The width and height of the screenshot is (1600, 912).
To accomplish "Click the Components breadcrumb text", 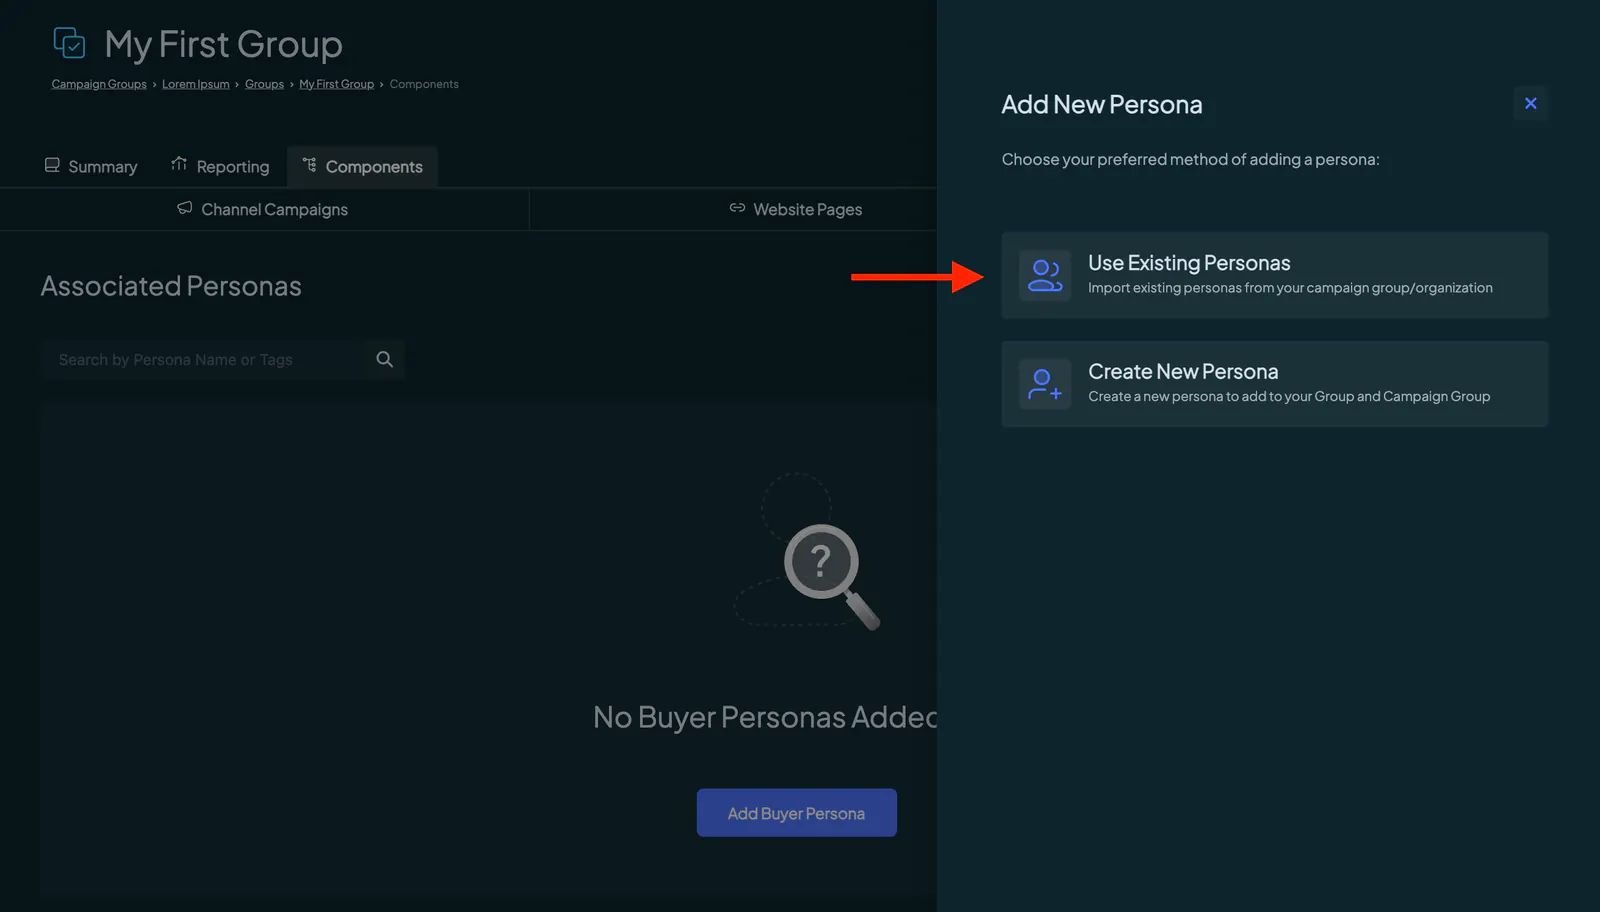I will click(424, 84).
